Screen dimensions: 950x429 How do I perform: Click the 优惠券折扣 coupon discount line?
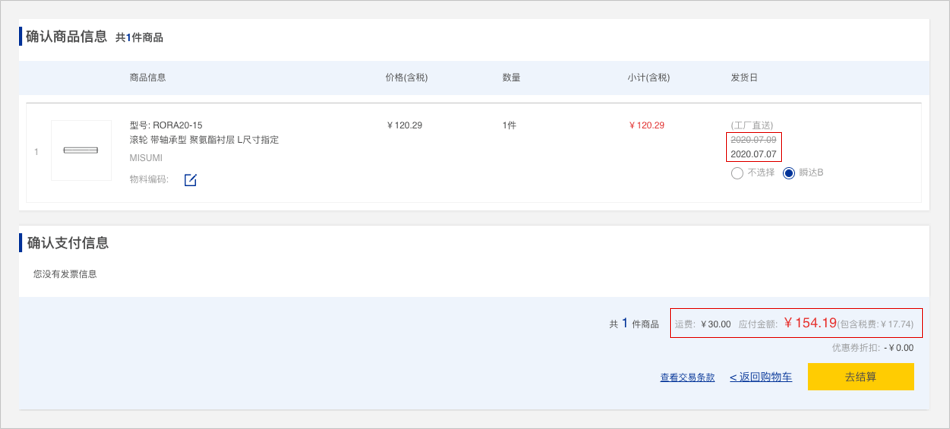pos(872,348)
